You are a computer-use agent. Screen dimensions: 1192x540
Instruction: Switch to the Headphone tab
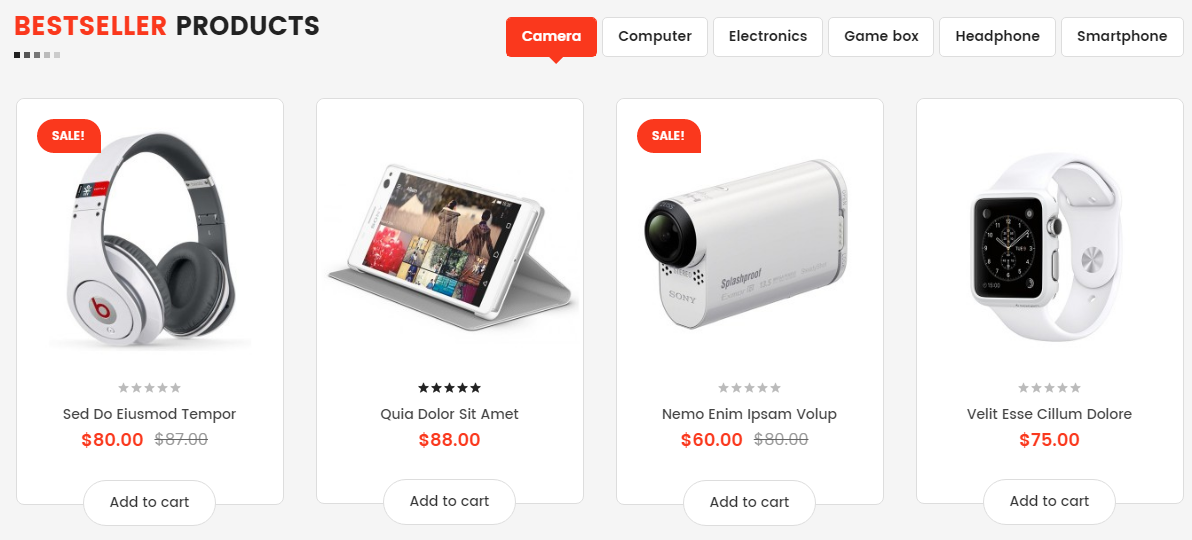pos(997,37)
